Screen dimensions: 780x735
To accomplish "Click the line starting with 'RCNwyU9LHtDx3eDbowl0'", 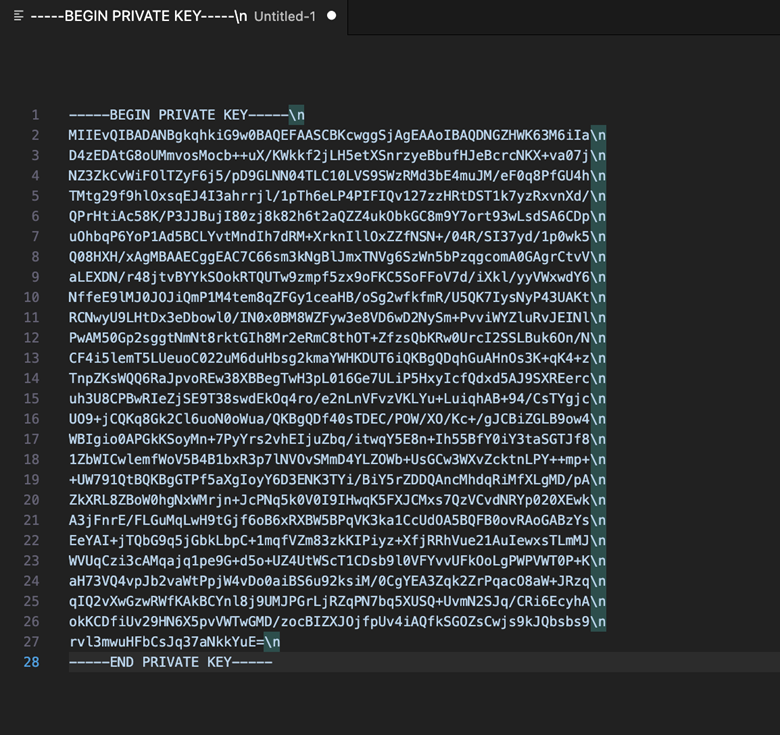I will [x=337, y=318].
